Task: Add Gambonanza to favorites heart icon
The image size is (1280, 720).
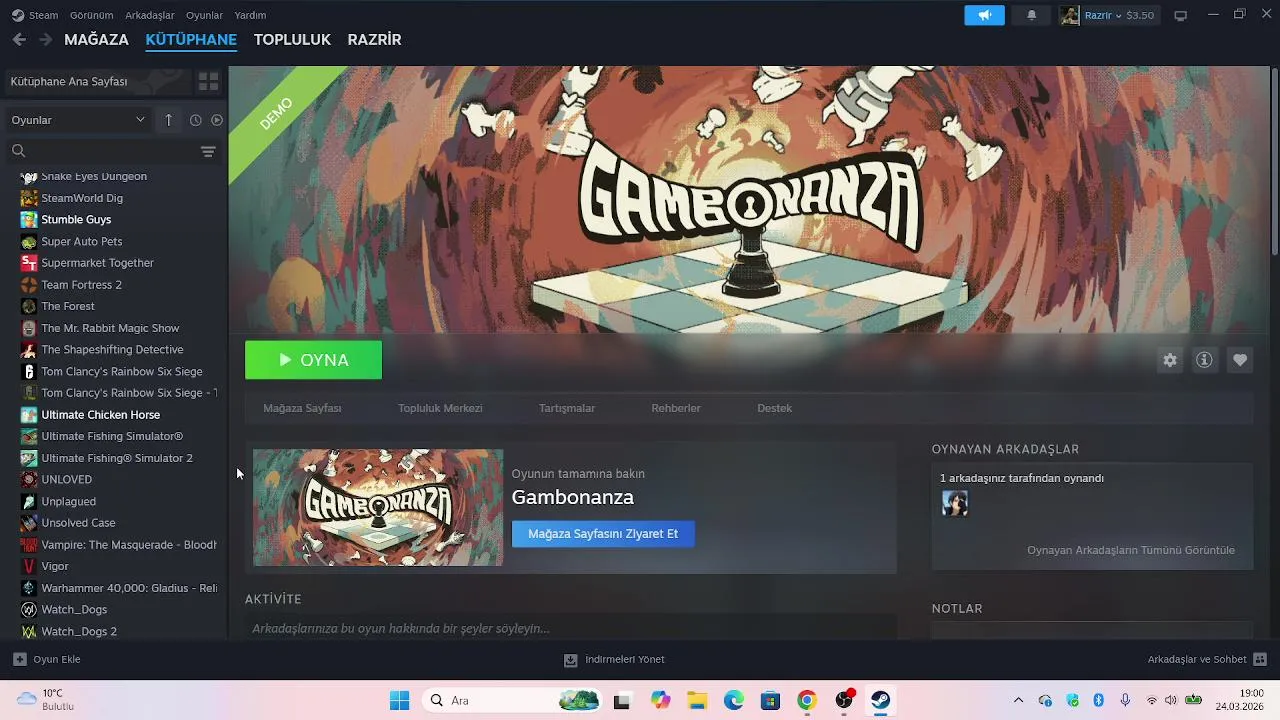Action: 1240,360
